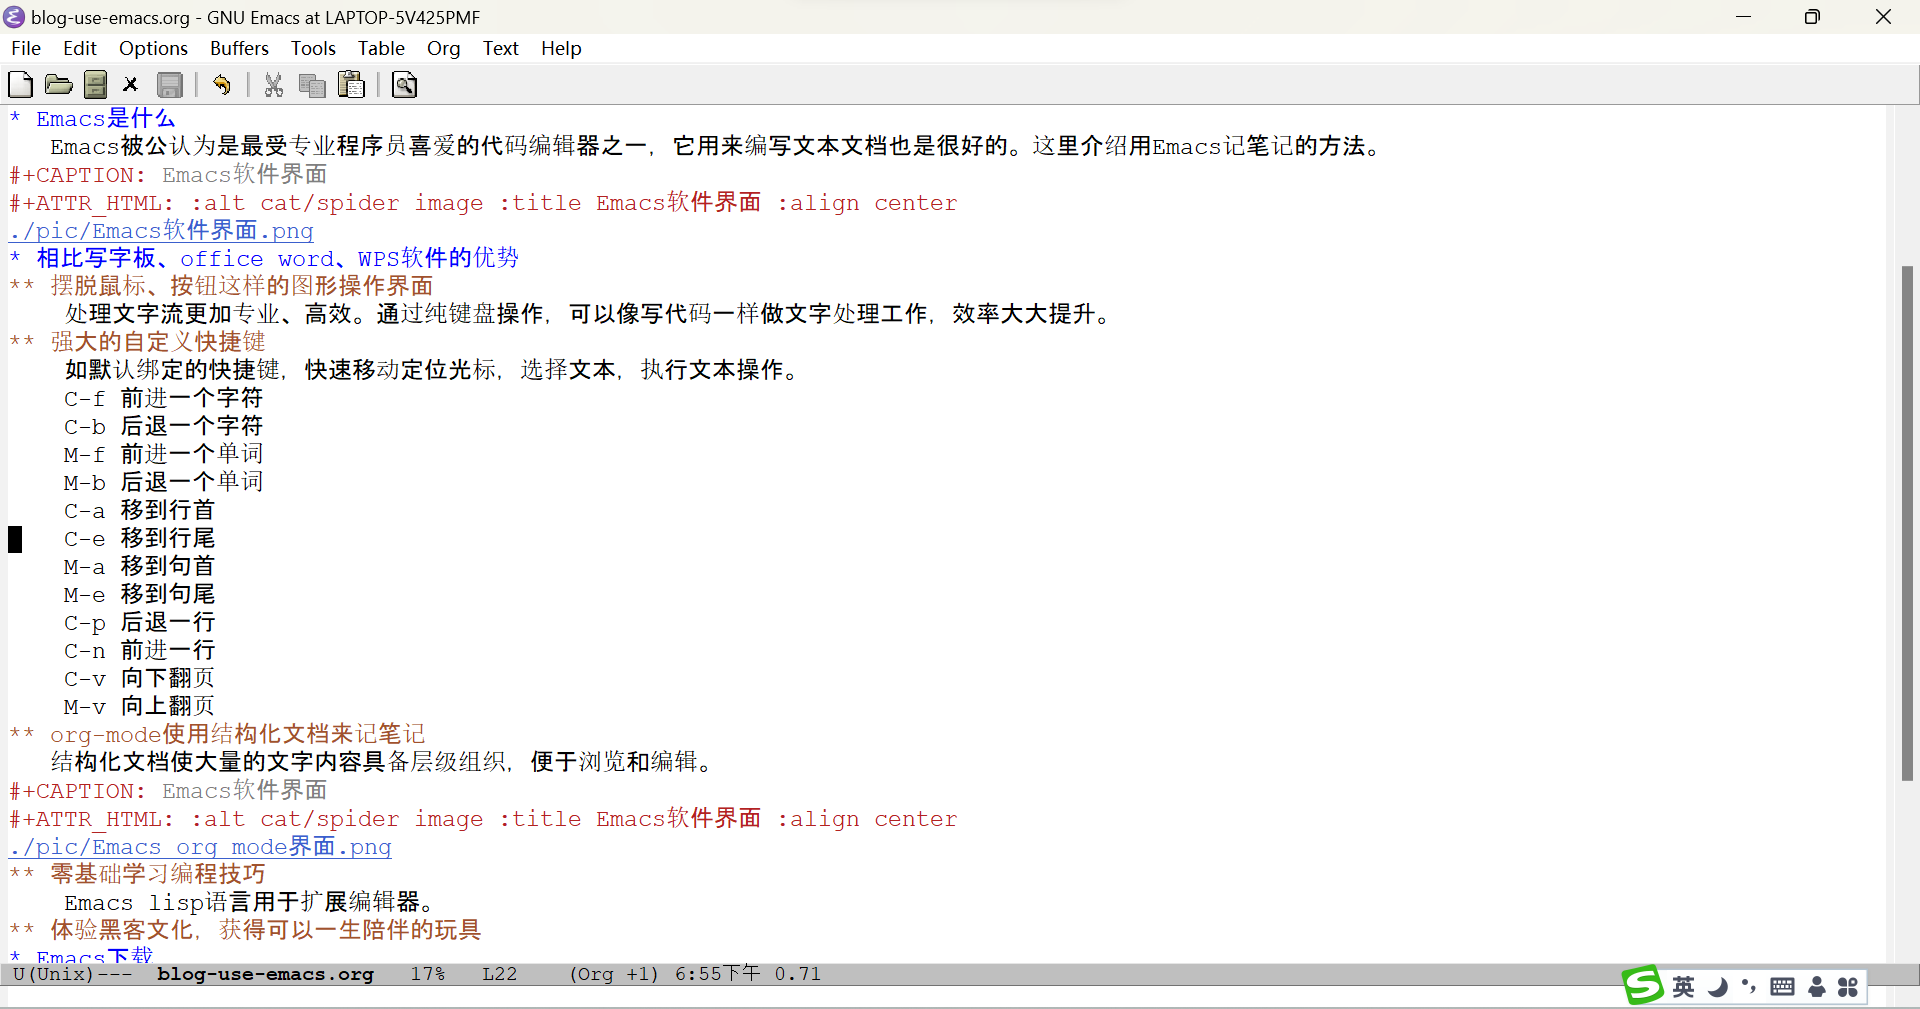The width and height of the screenshot is (1920, 1009).
Task: Click the Sogou user account icon
Action: click(x=1817, y=987)
